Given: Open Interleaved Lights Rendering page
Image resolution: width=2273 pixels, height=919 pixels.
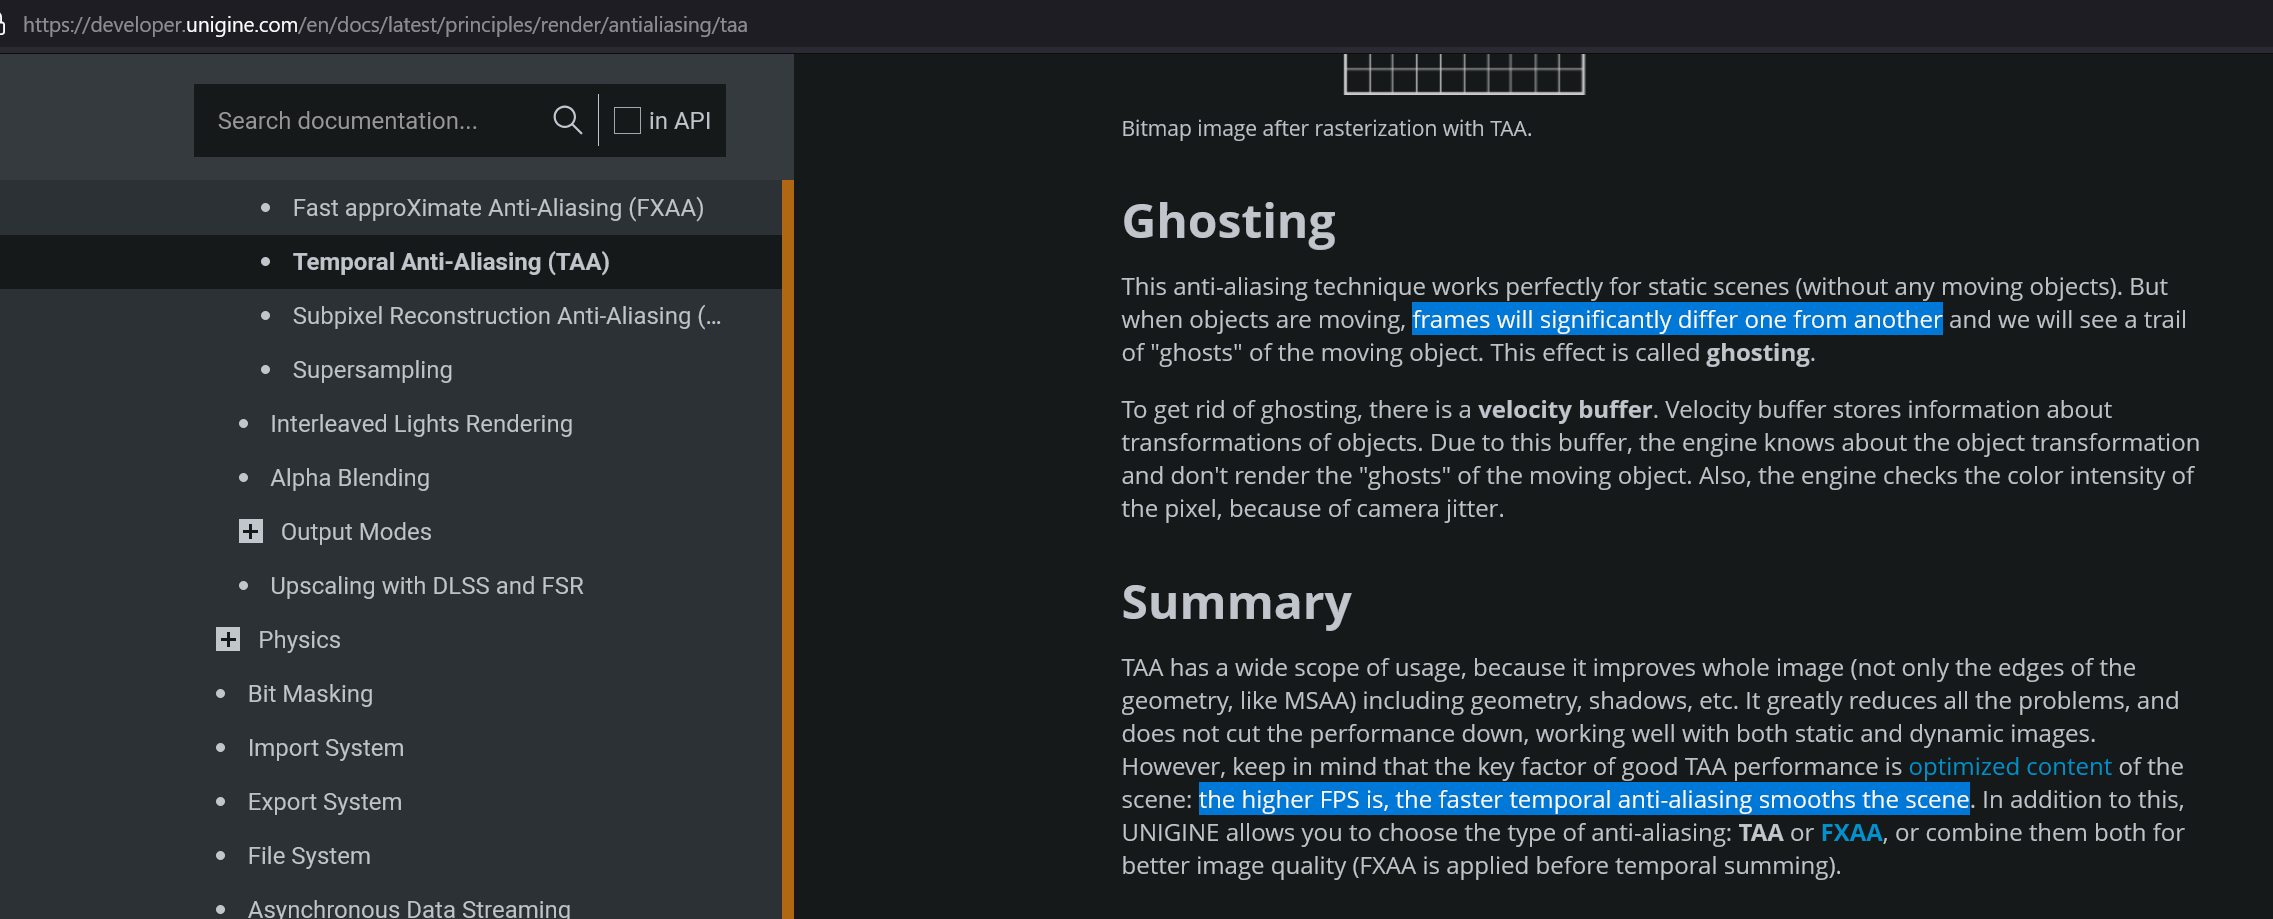Looking at the screenshot, I should tap(421, 424).
